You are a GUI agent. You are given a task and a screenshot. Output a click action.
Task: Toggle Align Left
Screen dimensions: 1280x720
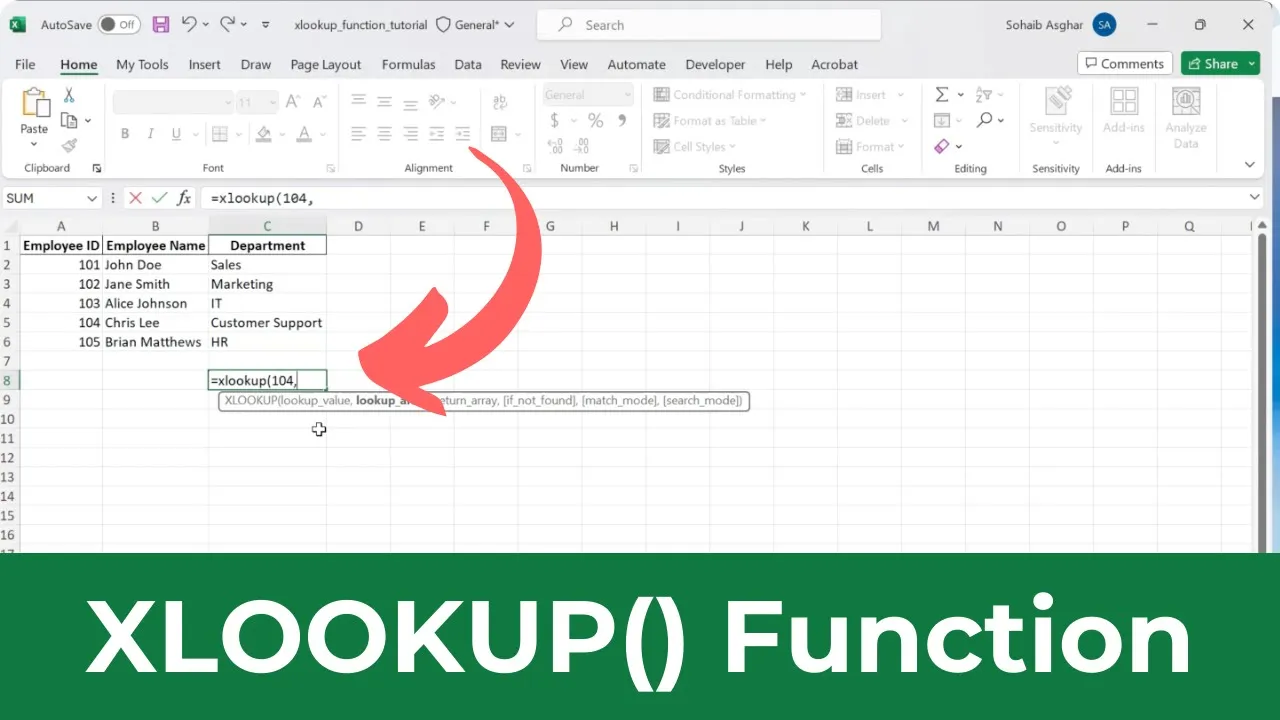pyautogui.click(x=358, y=134)
